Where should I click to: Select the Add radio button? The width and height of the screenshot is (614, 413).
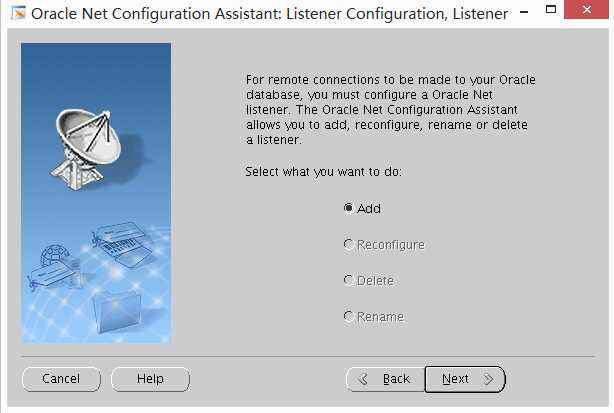point(348,208)
